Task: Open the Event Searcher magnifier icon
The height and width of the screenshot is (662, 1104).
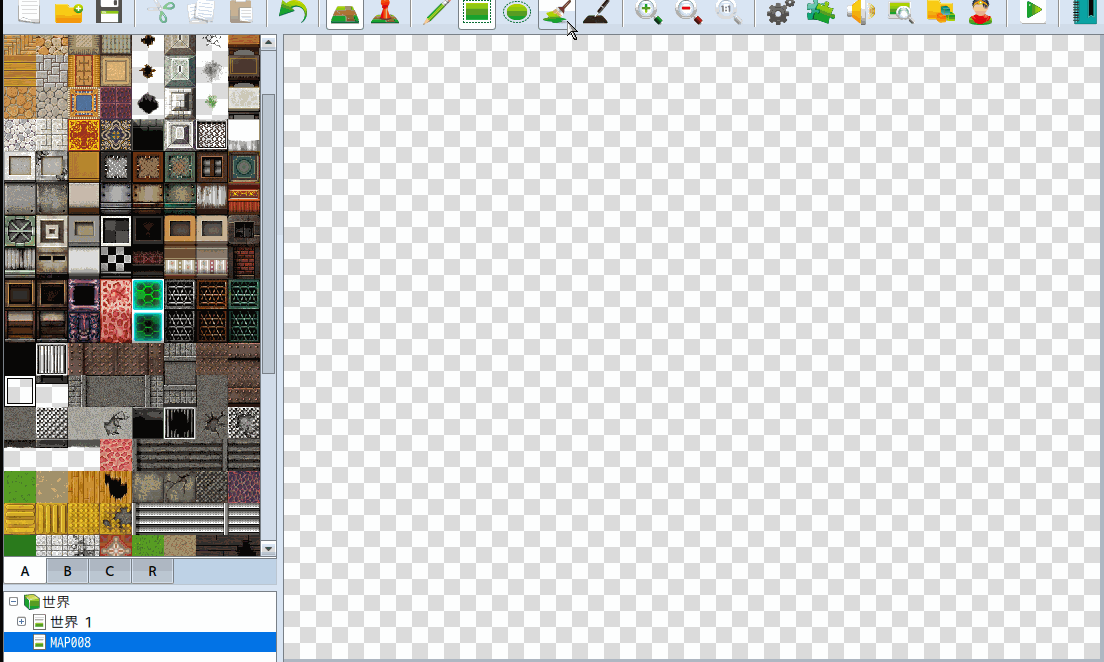Action: (901, 11)
